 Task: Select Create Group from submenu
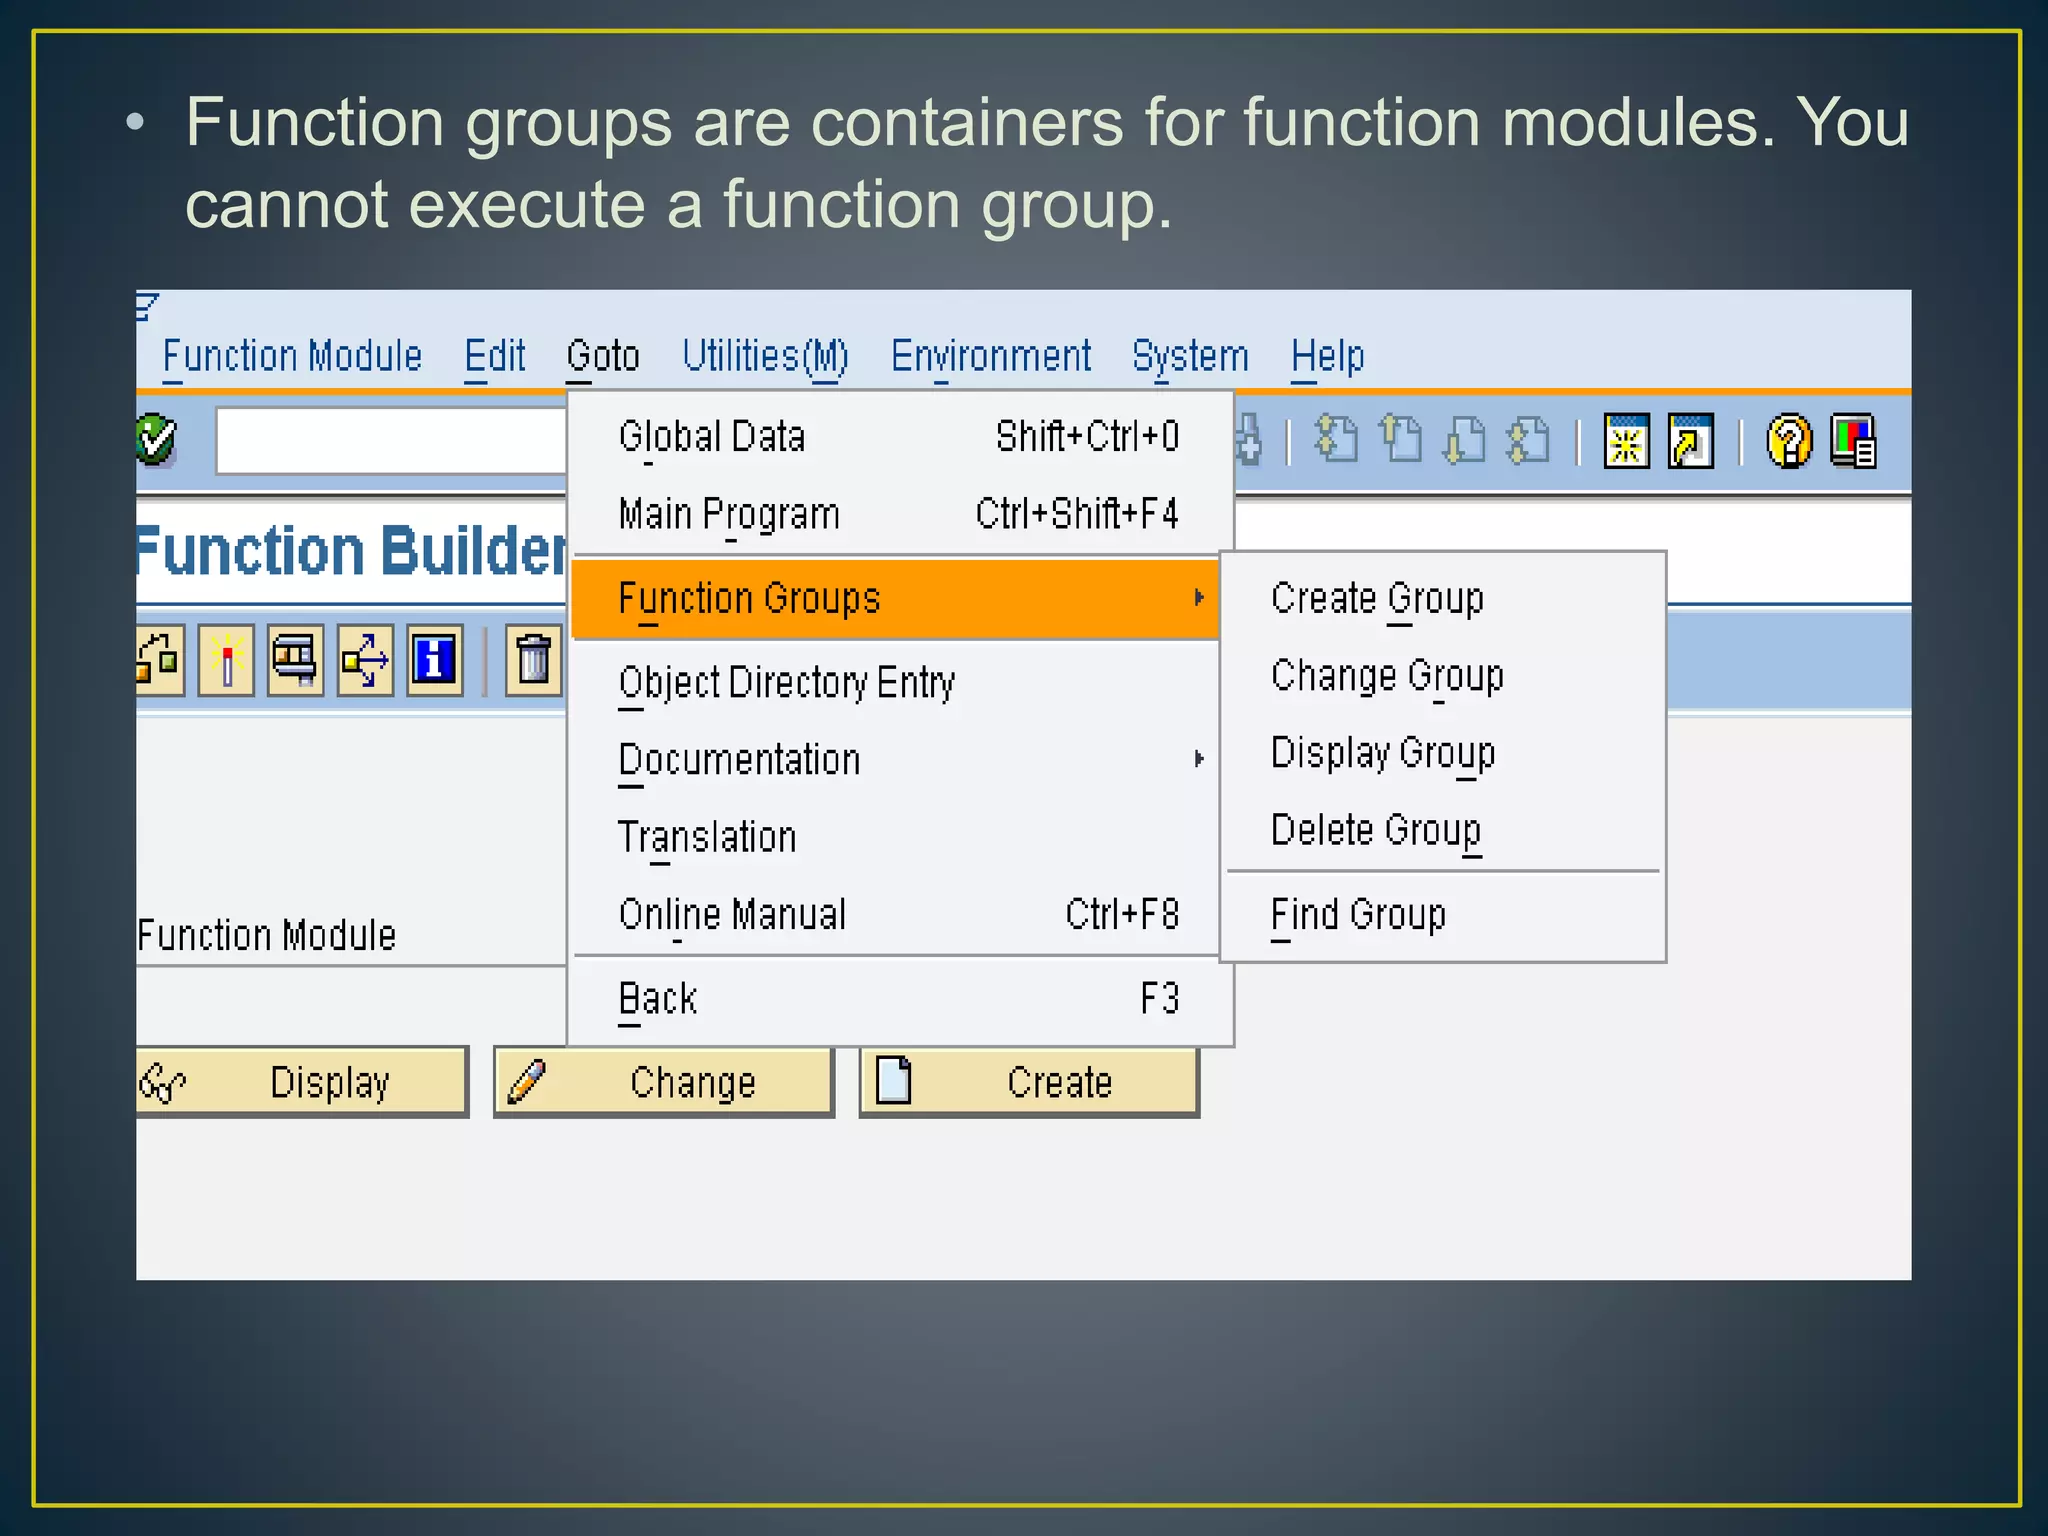click(1377, 598)
